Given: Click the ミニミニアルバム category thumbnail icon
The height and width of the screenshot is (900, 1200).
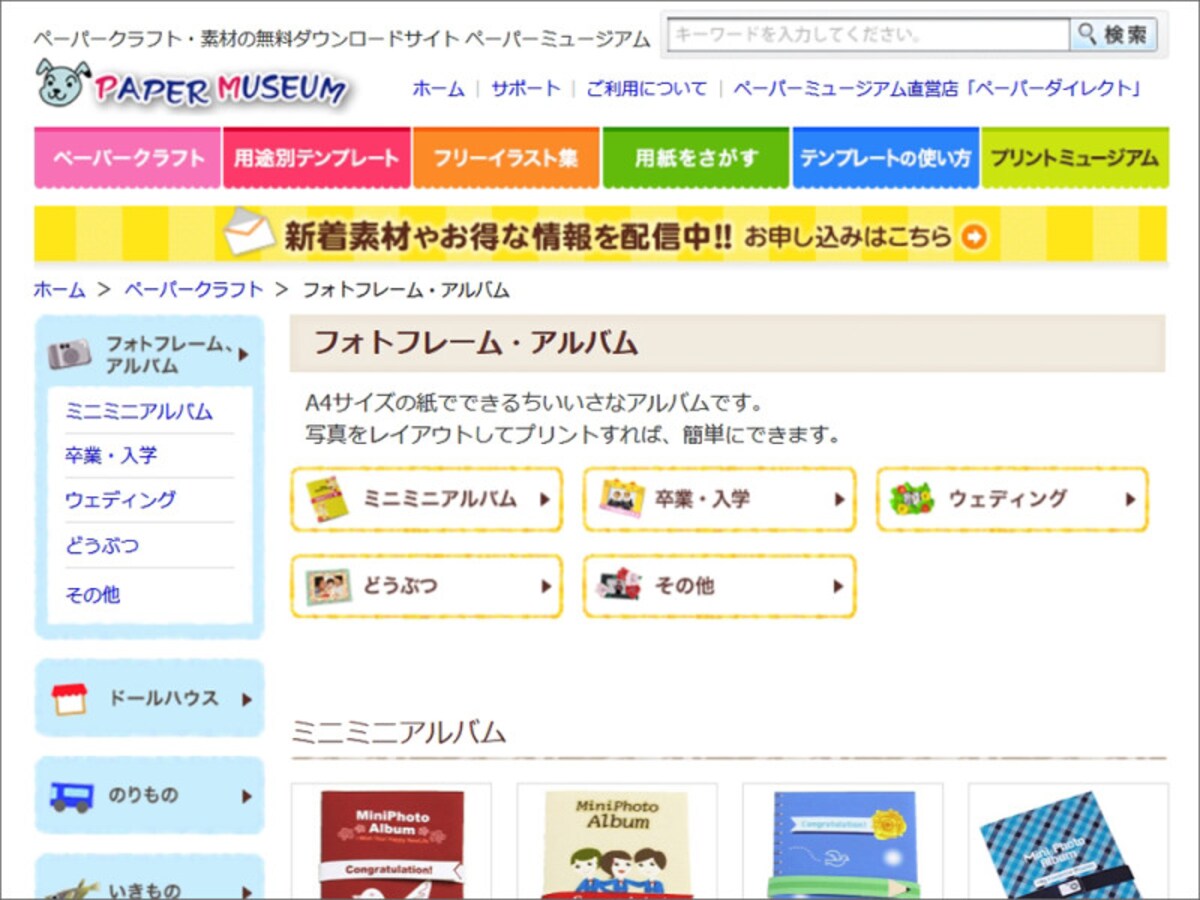Looking at the screenshot, I should (x=327, y=499).
